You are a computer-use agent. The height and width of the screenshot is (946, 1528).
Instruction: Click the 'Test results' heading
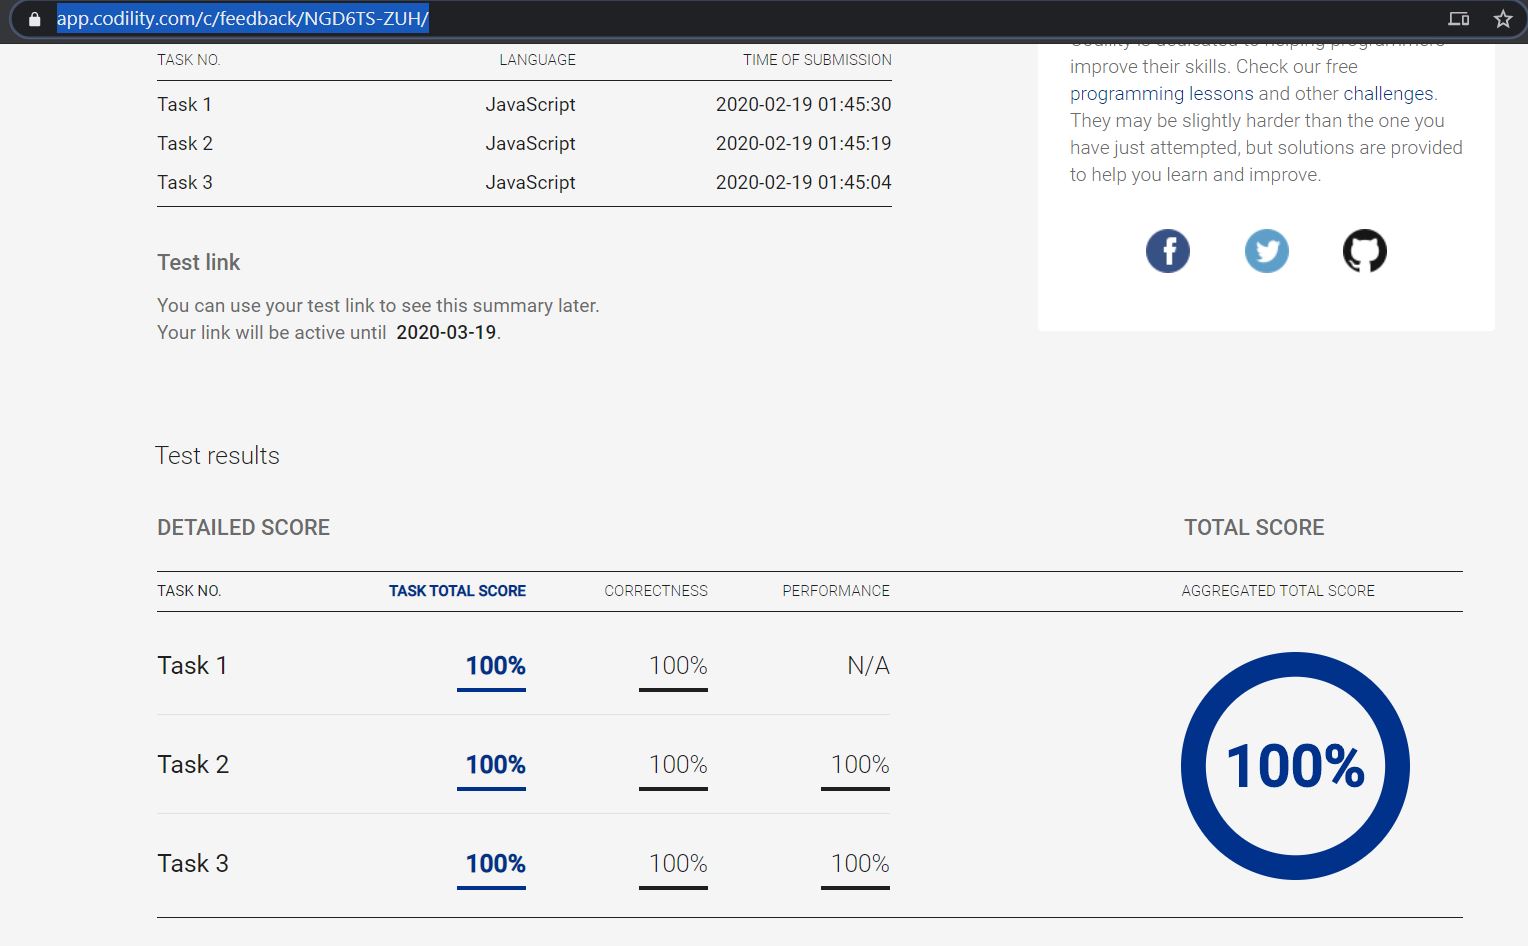tap(217, 456)
